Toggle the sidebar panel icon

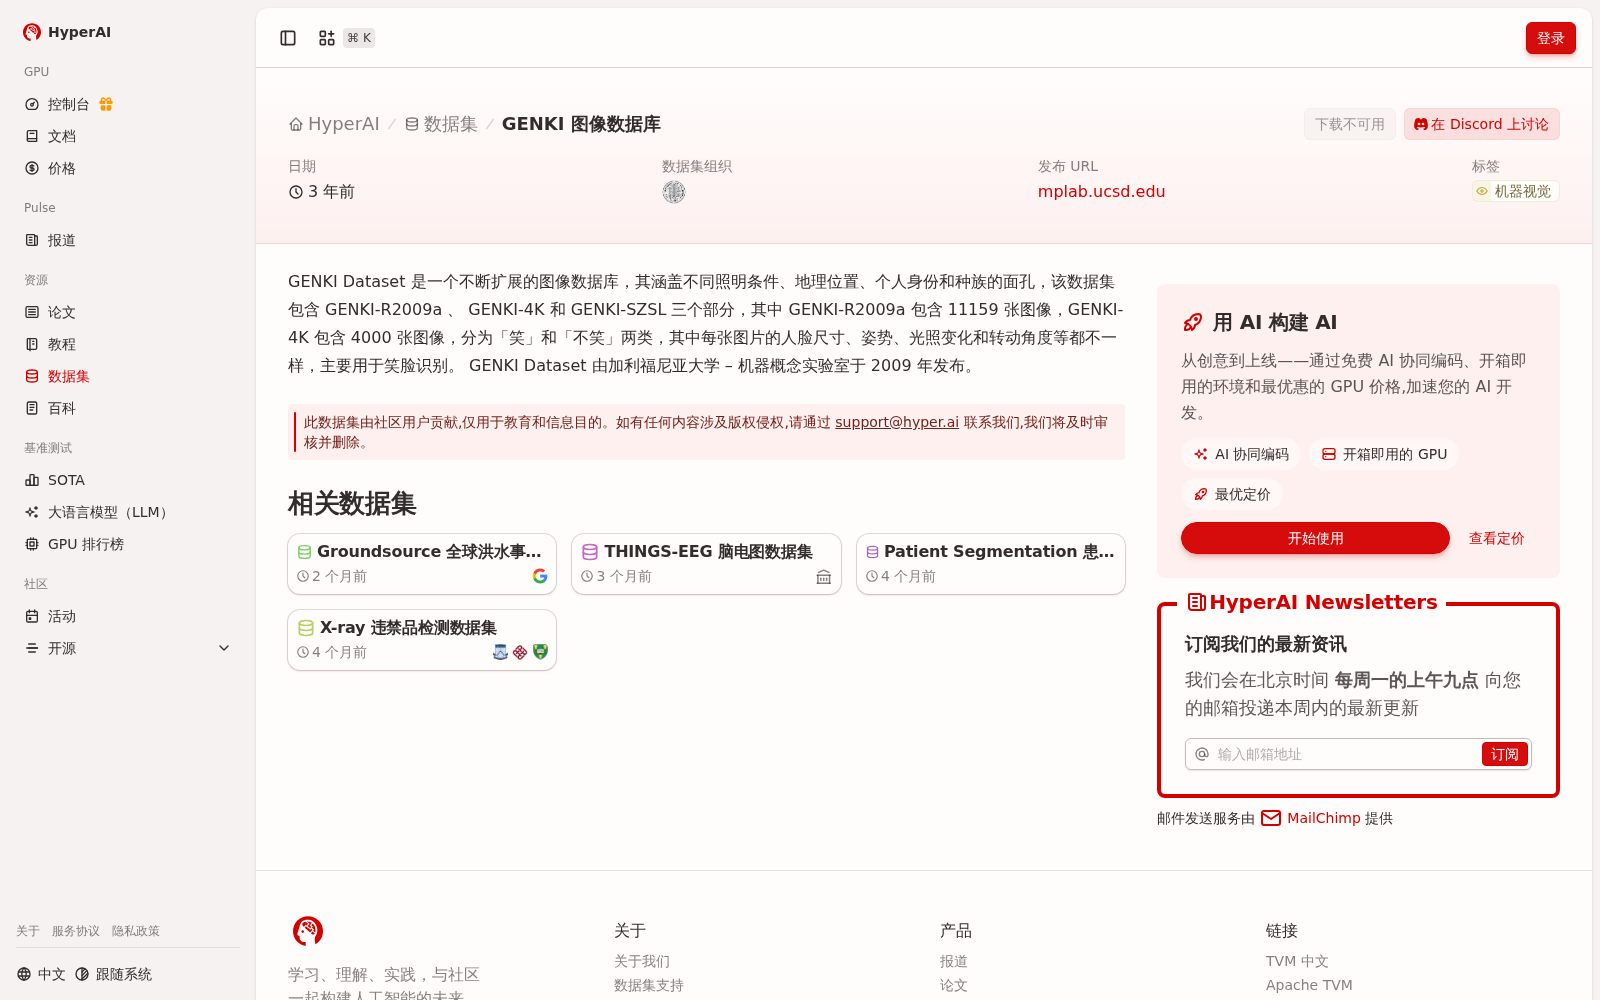coord(288,38)
